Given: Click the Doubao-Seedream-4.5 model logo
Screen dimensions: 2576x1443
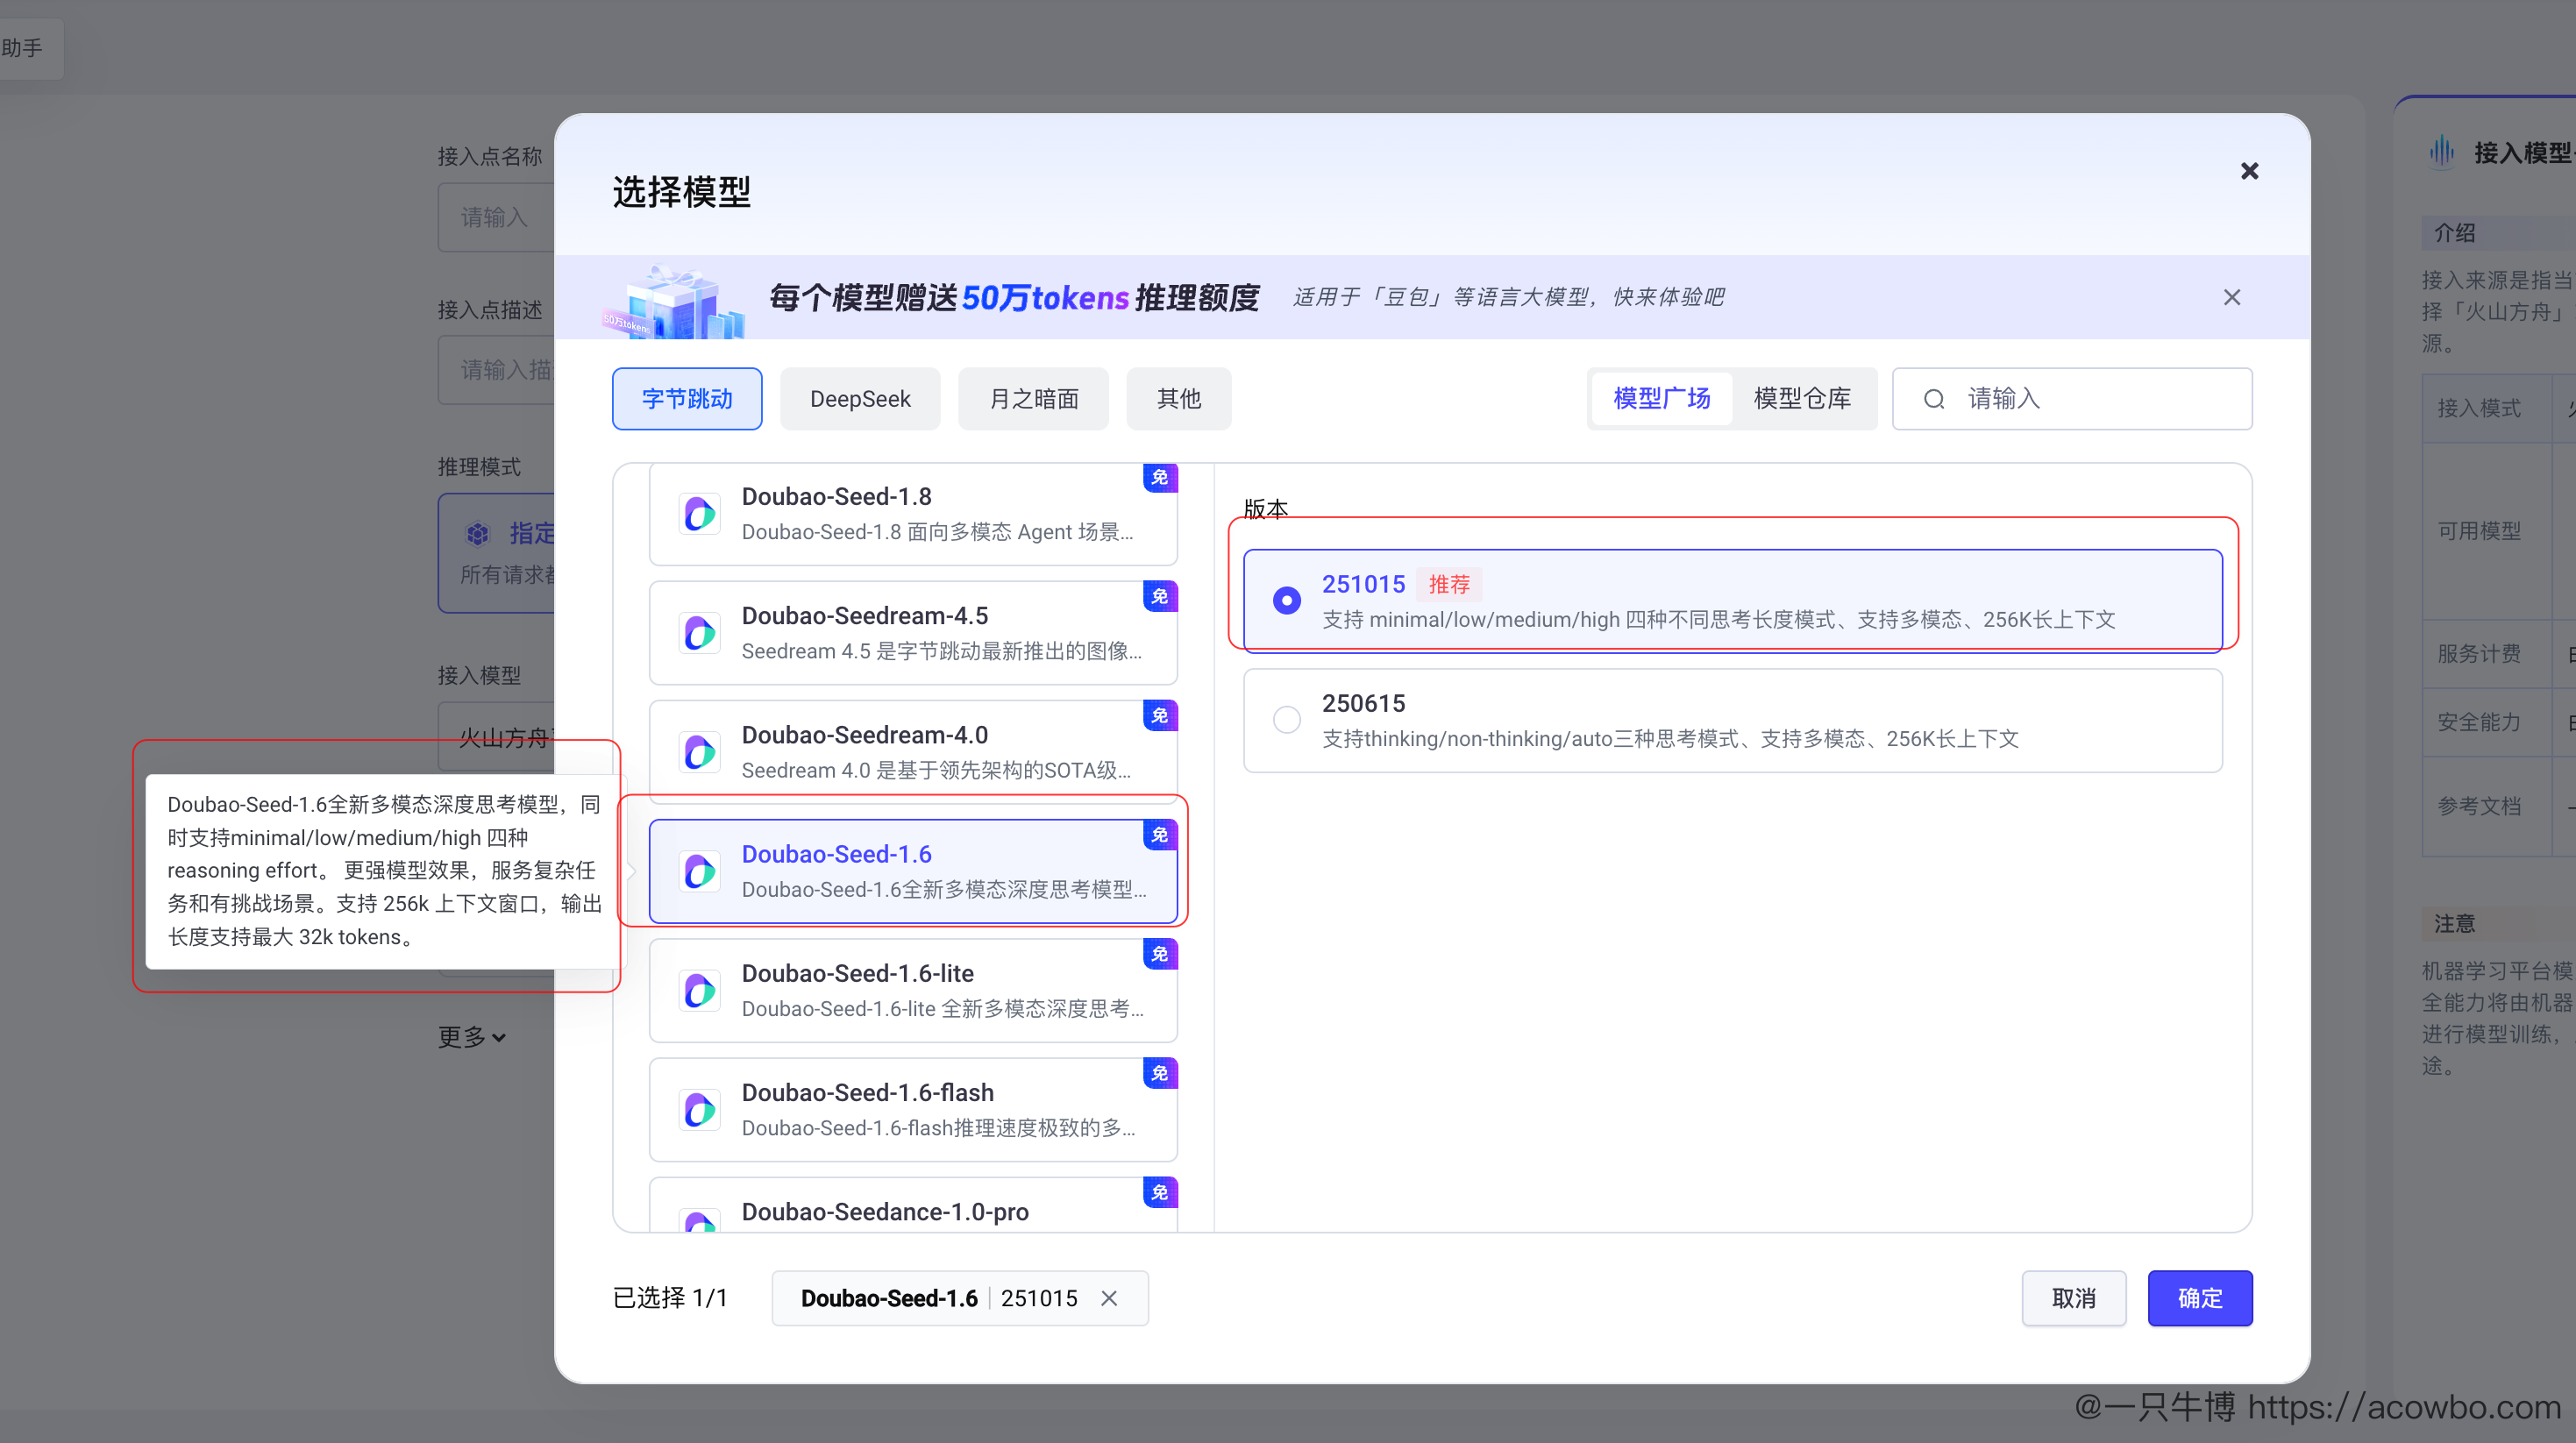Looking at the screenshot, I should point(700,633).
